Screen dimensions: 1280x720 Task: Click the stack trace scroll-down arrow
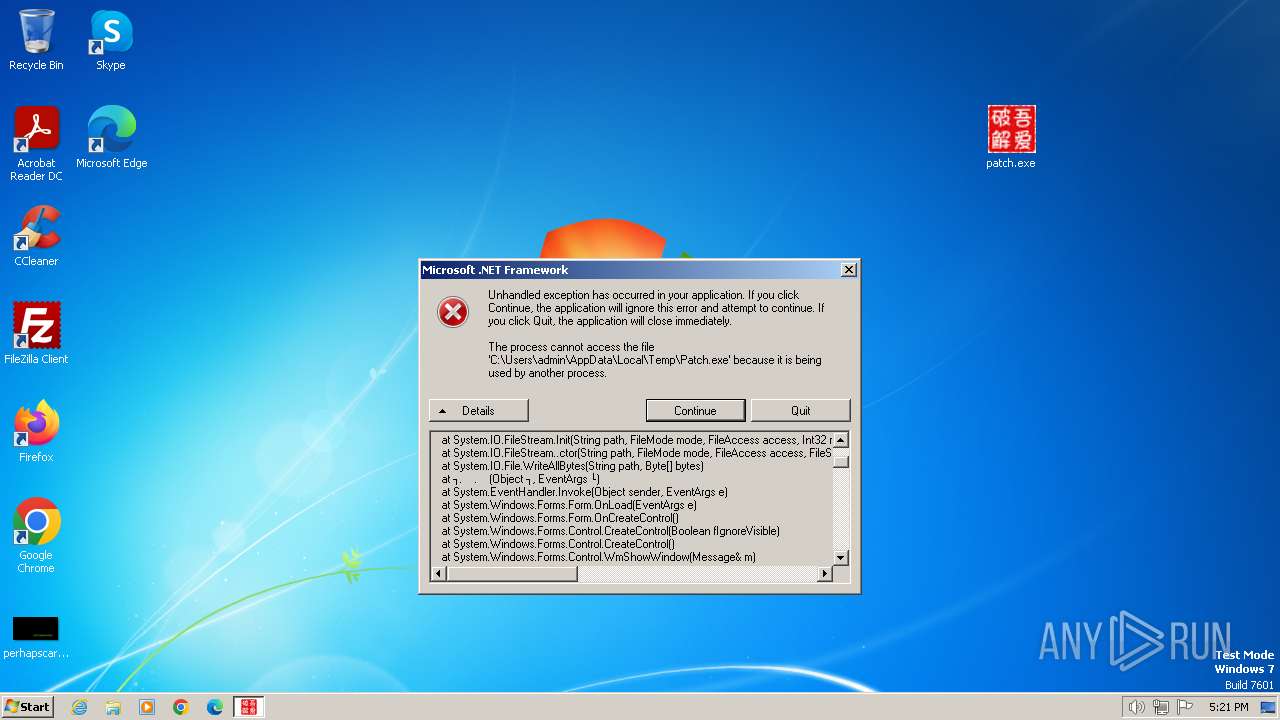pos(841,558)
